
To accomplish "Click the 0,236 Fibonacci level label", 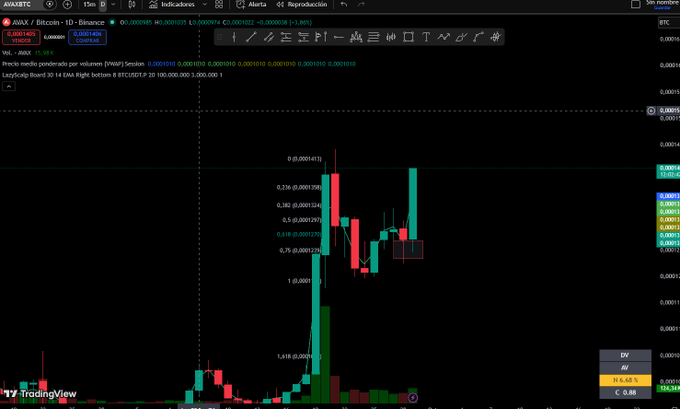I will point(299,187).
